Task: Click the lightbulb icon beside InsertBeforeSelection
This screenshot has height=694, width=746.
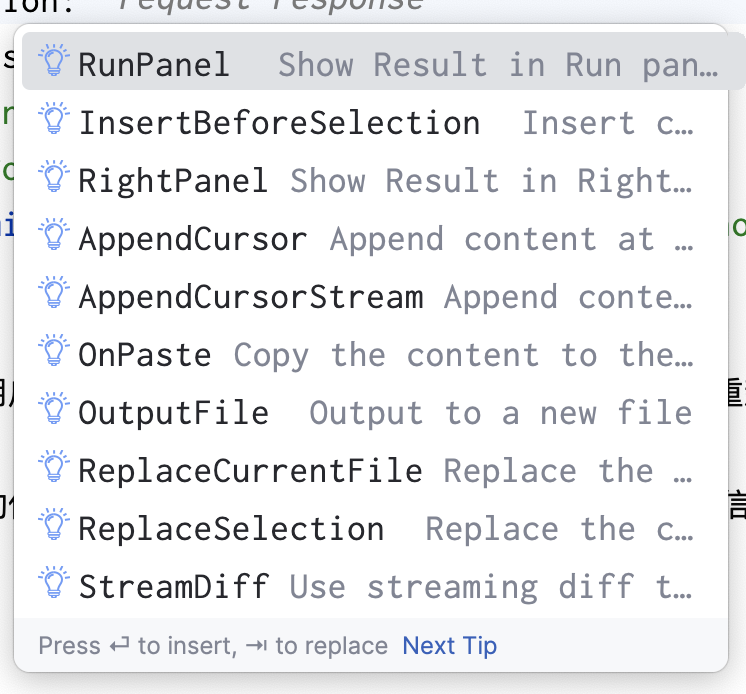Action: click(x=52, y=120)
